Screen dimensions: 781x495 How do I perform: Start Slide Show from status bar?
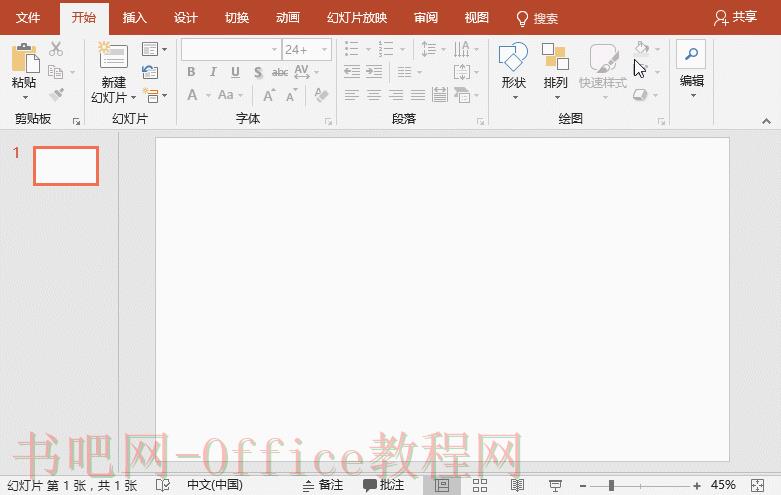[555, 485]
